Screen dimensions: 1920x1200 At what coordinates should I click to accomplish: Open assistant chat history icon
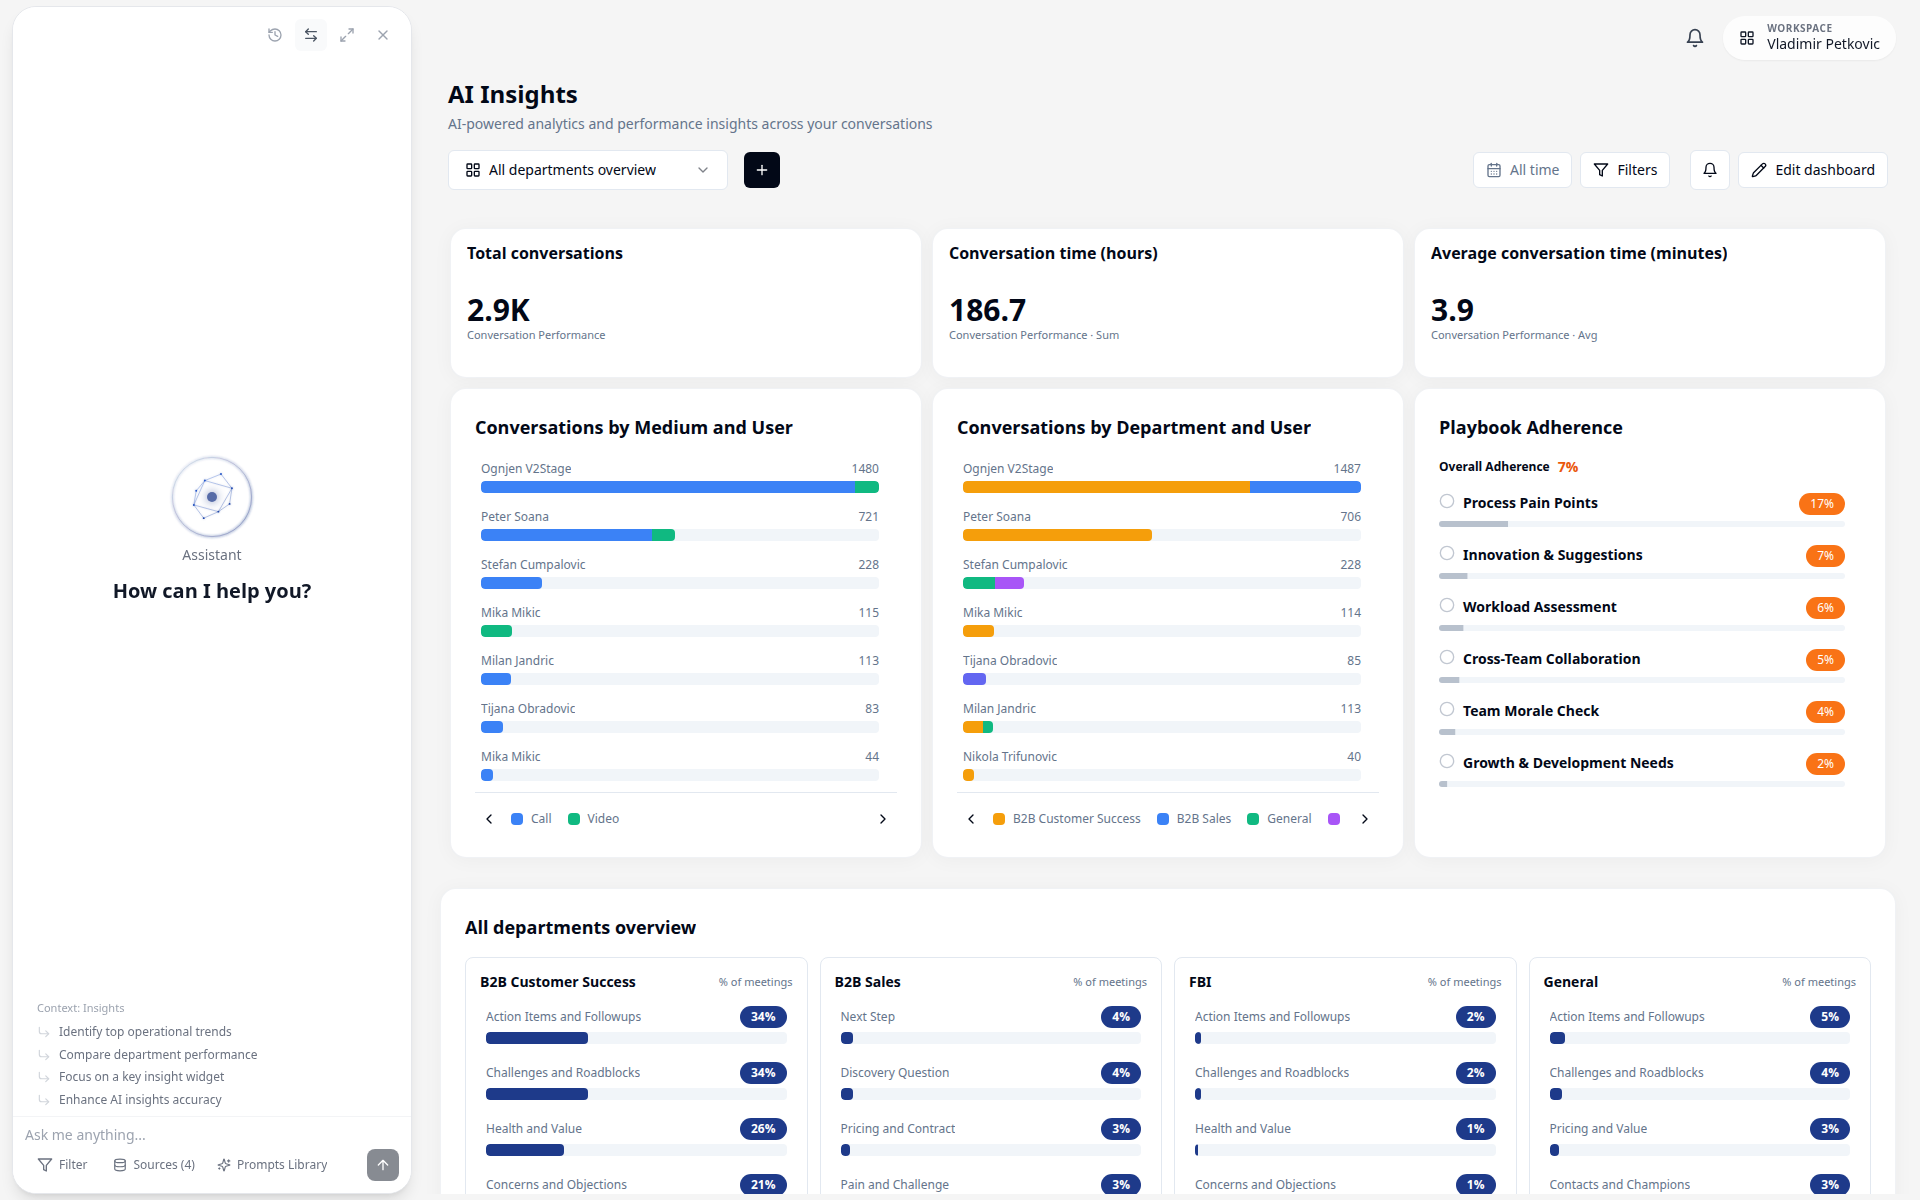(x=275, y=35)
